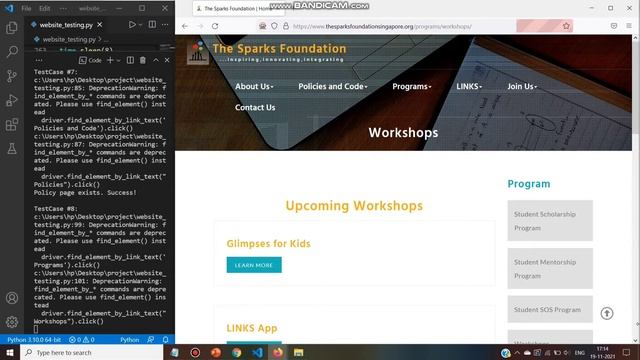This screenshot has height=360, width=640.
Task: Open hidden menus ellipsis in title bar
Action: click(63, 8)
